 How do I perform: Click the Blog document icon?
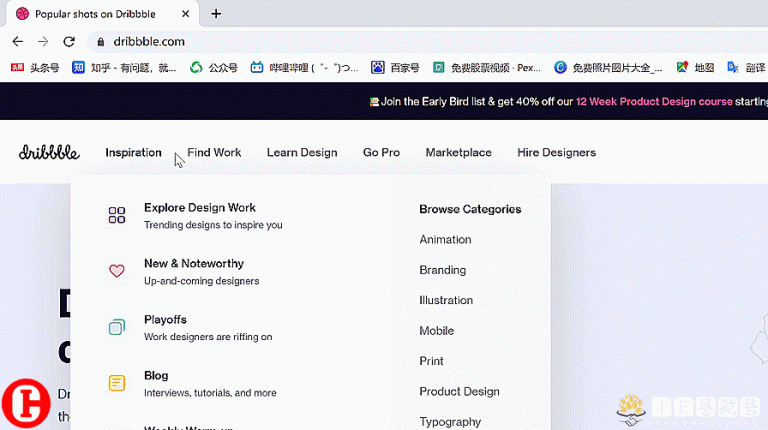117,382
